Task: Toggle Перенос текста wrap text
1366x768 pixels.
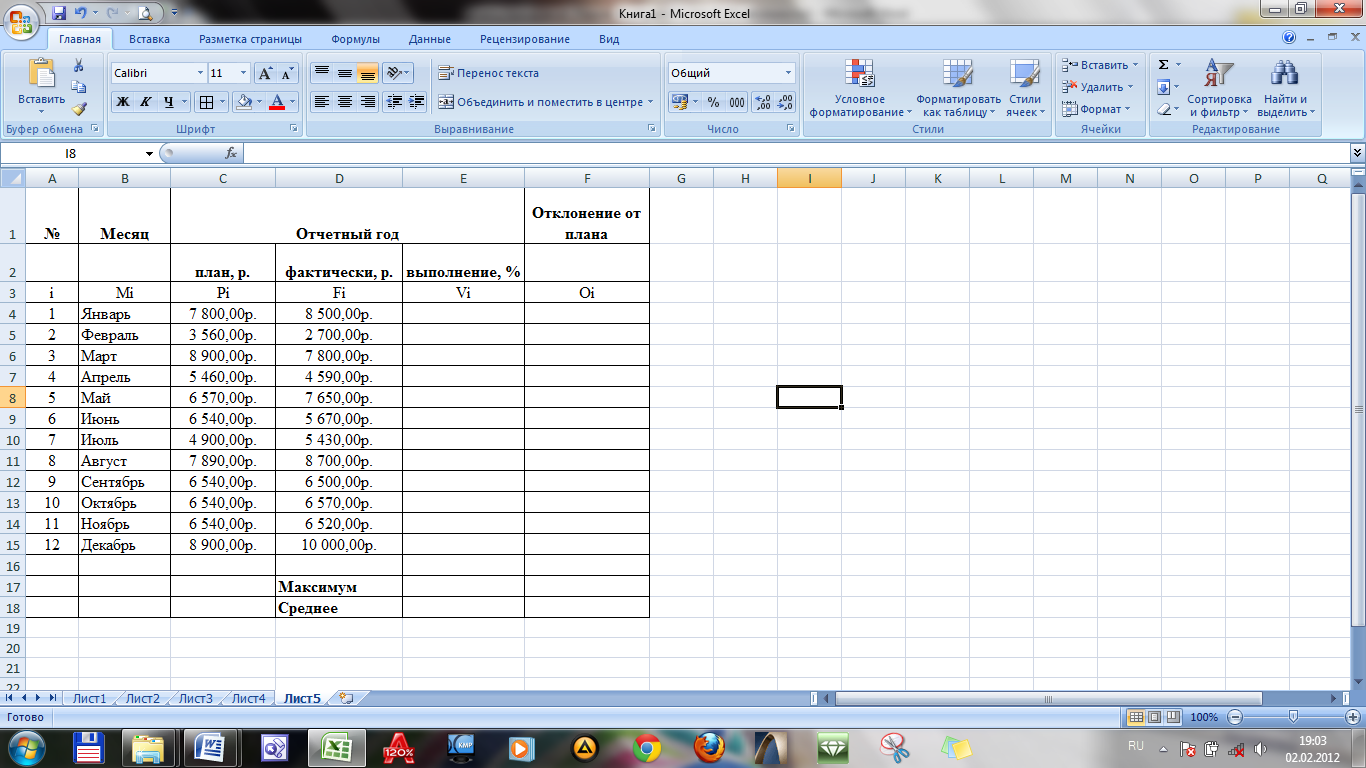Action: (489, 73)
